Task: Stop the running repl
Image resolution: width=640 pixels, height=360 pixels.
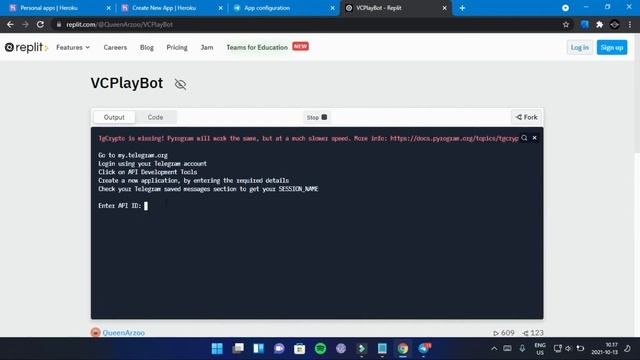Action: (x=317, y=117)
